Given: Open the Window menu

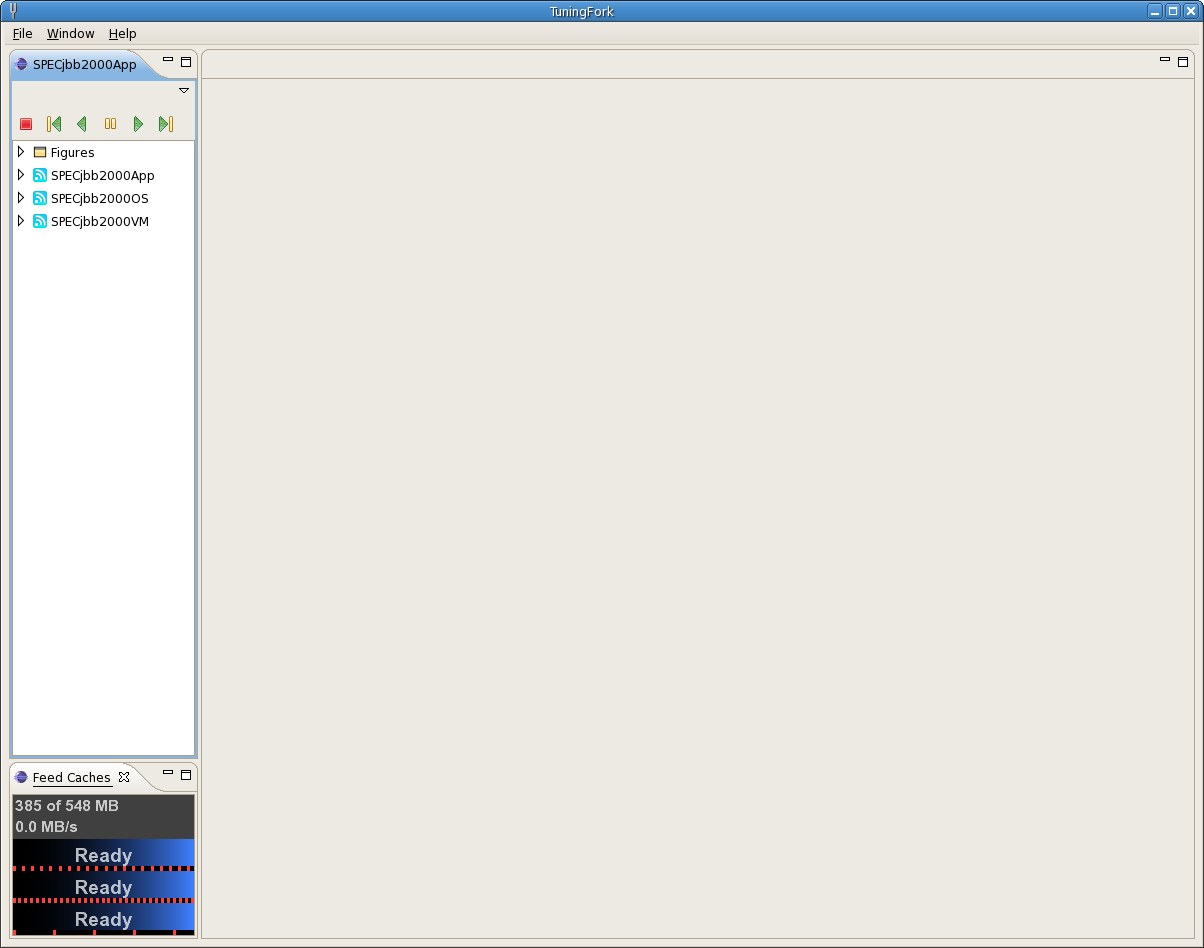Looking at the screenshot, I should click(70, 34).
